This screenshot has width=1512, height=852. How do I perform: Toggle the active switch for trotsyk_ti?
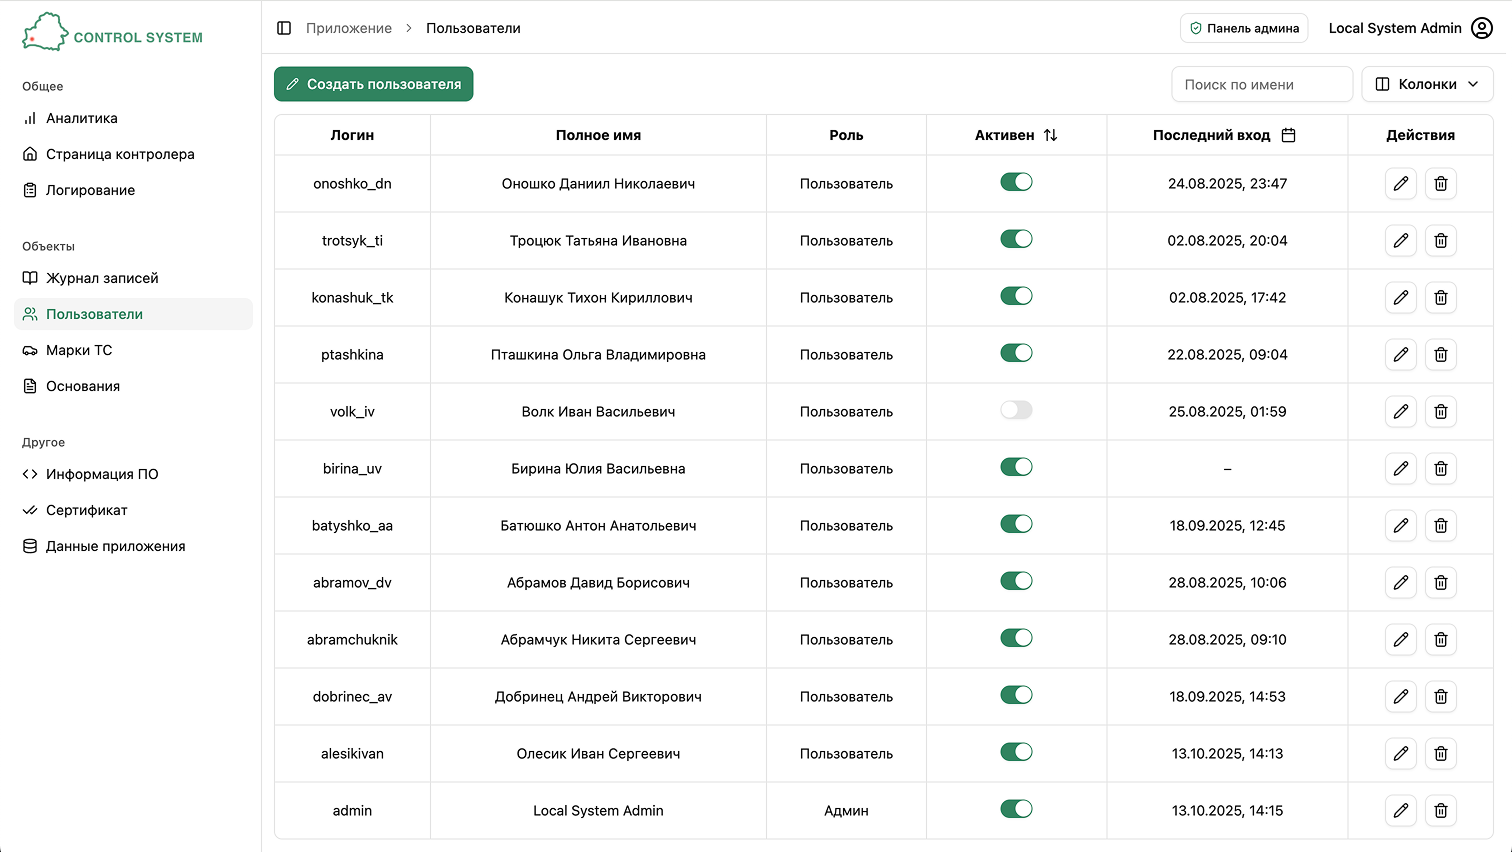(x=1016, y=239)
